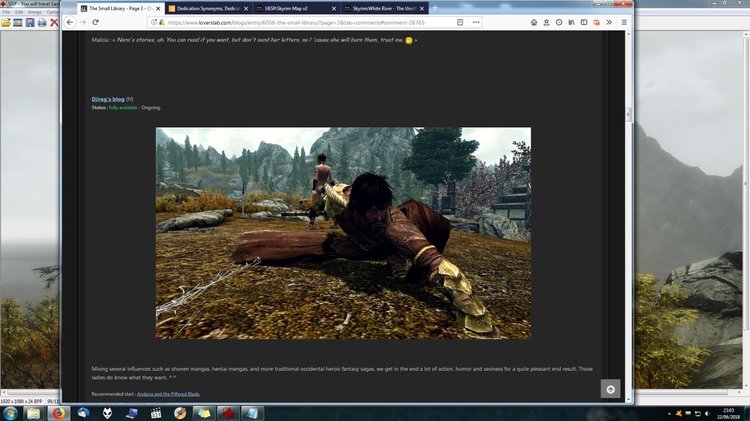Toggle the Firefox sidebar icon
This screenshot has height=421, width=750.
584,22
